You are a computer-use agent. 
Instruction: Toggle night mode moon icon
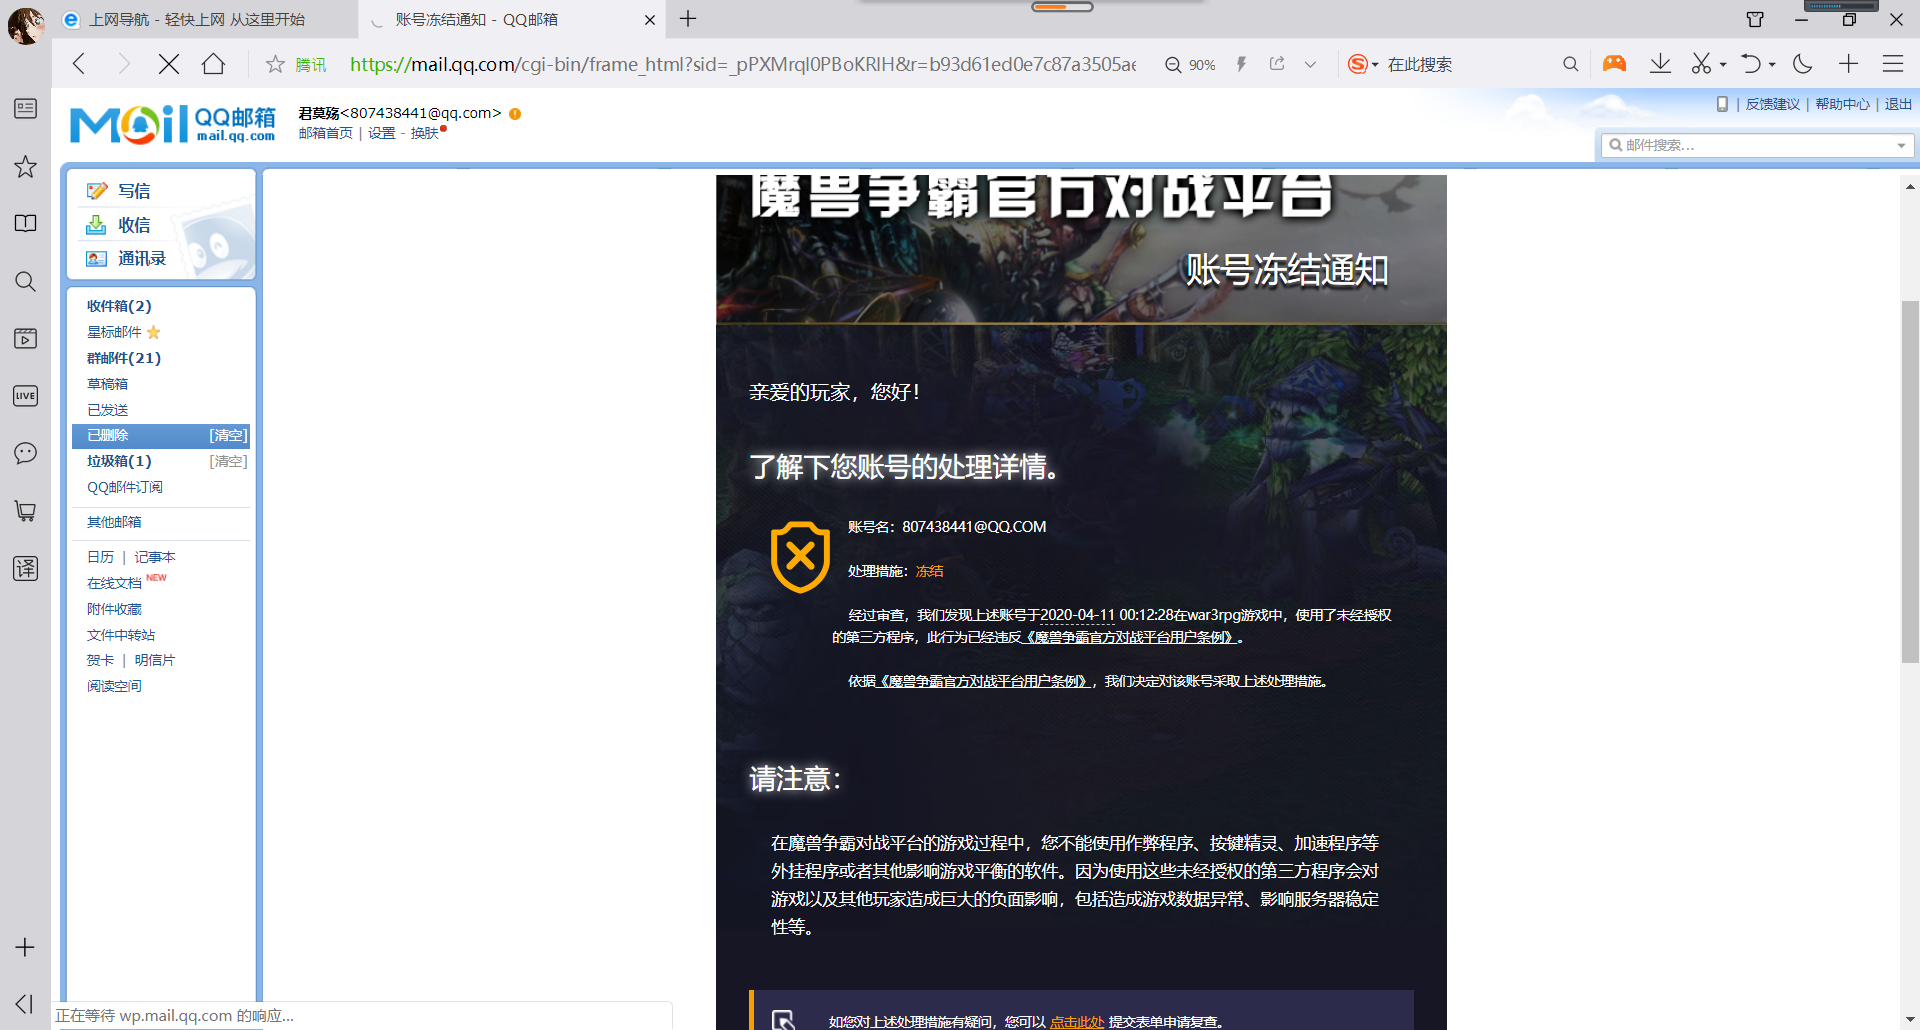tap(1803, 64)
